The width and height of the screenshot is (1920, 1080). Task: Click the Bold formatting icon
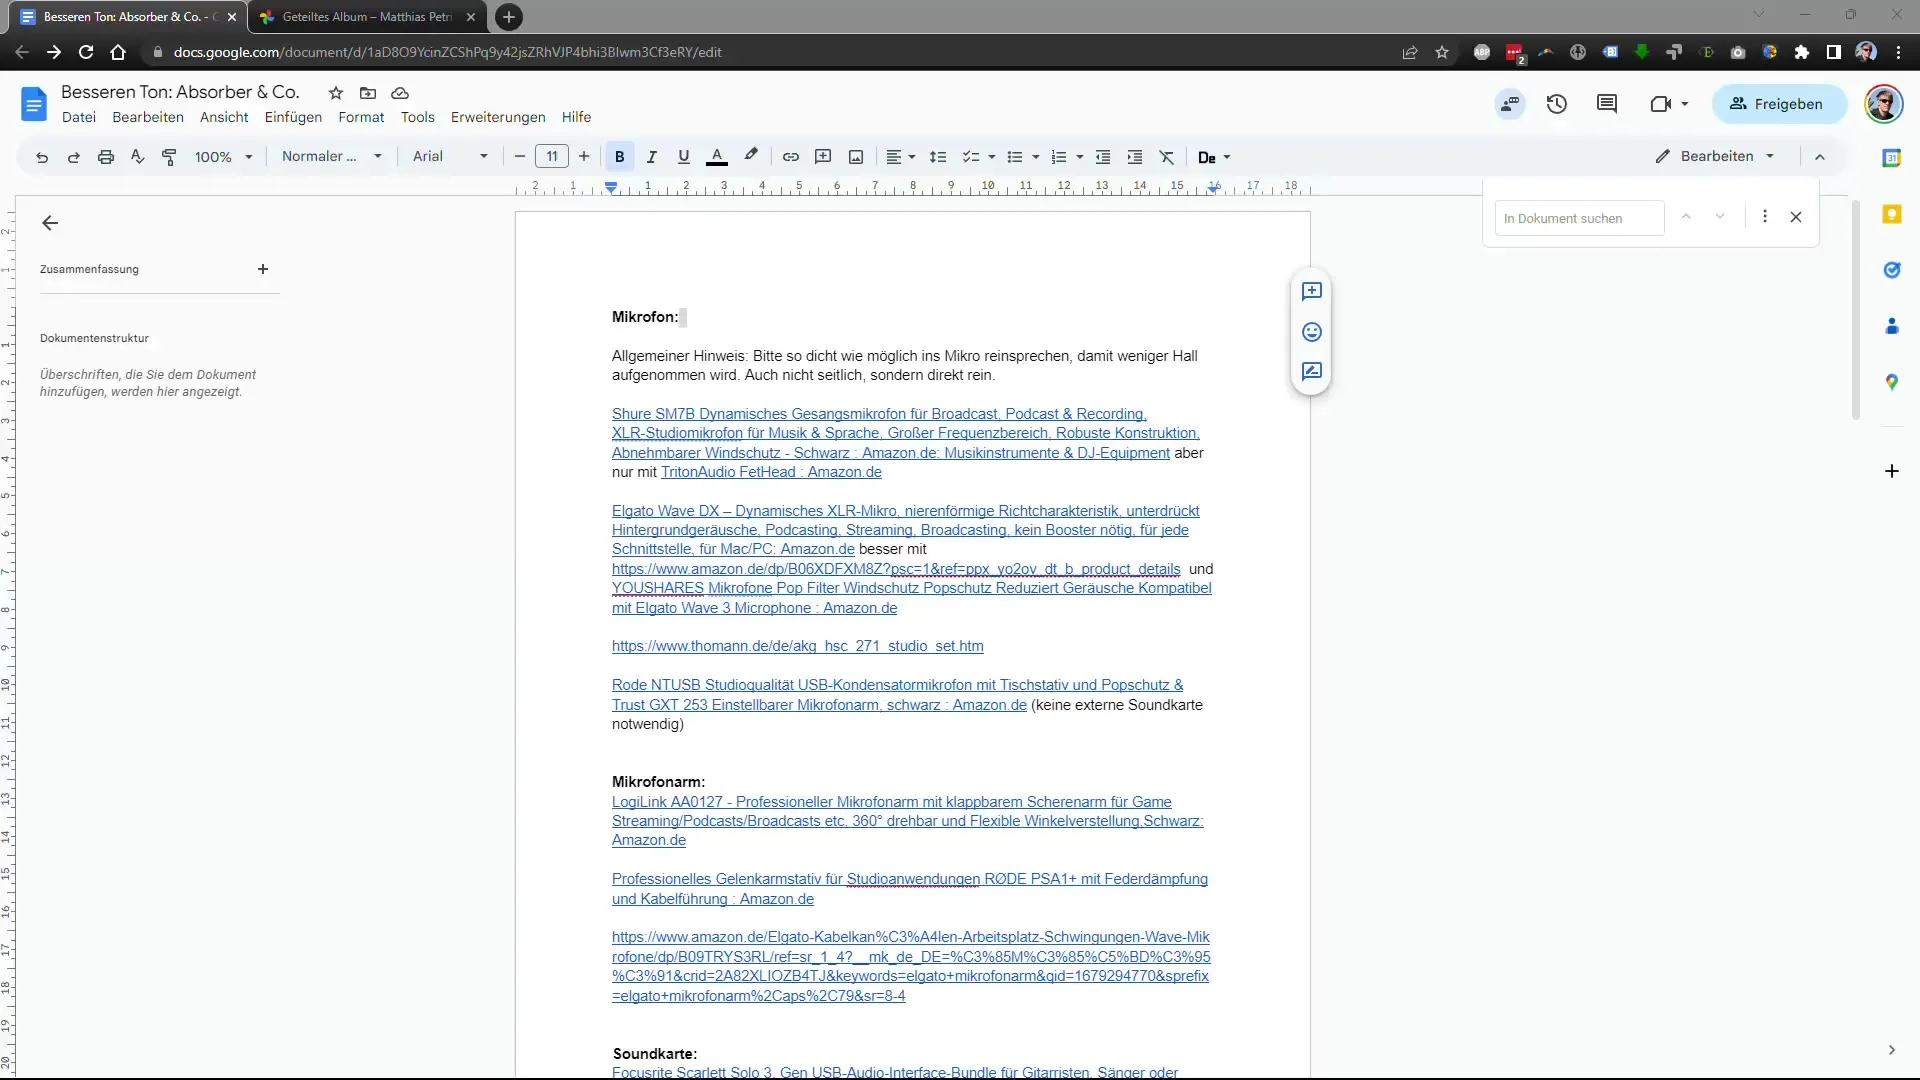pyautogui.click(x=620, y=157)
